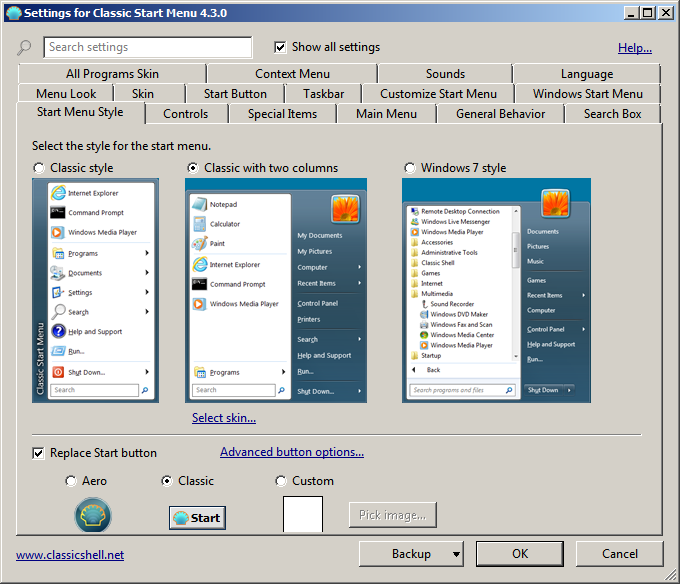Uncheck Replace Start button

pyautogui.click(x=38, y=453)
